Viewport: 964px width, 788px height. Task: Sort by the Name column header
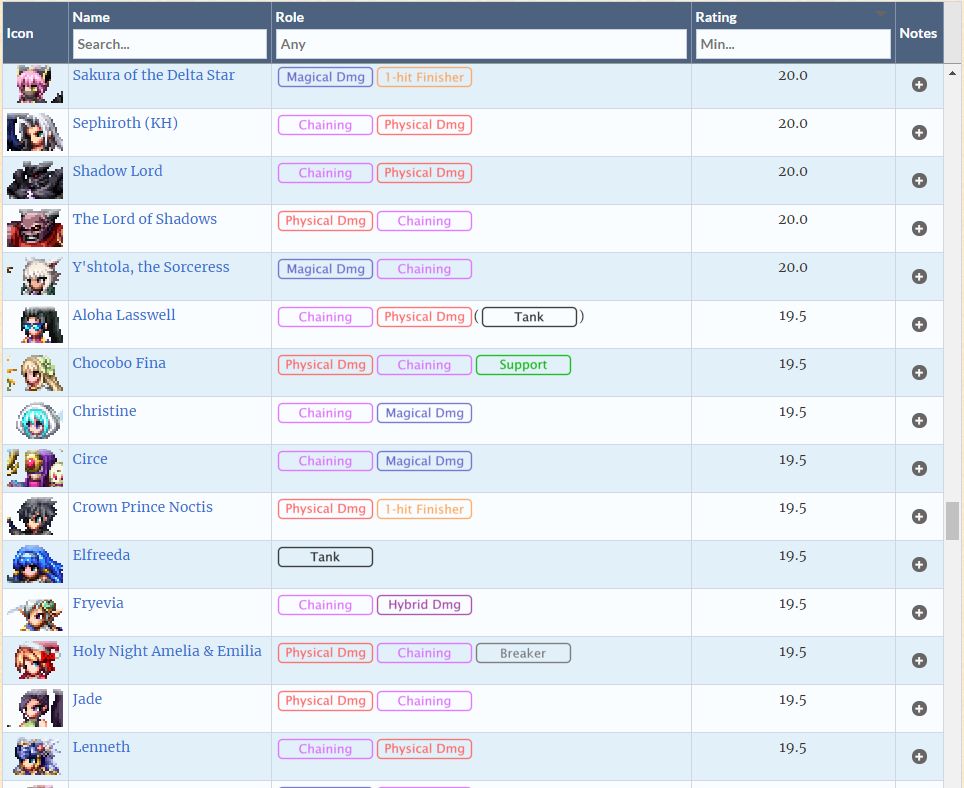(91, 17)
